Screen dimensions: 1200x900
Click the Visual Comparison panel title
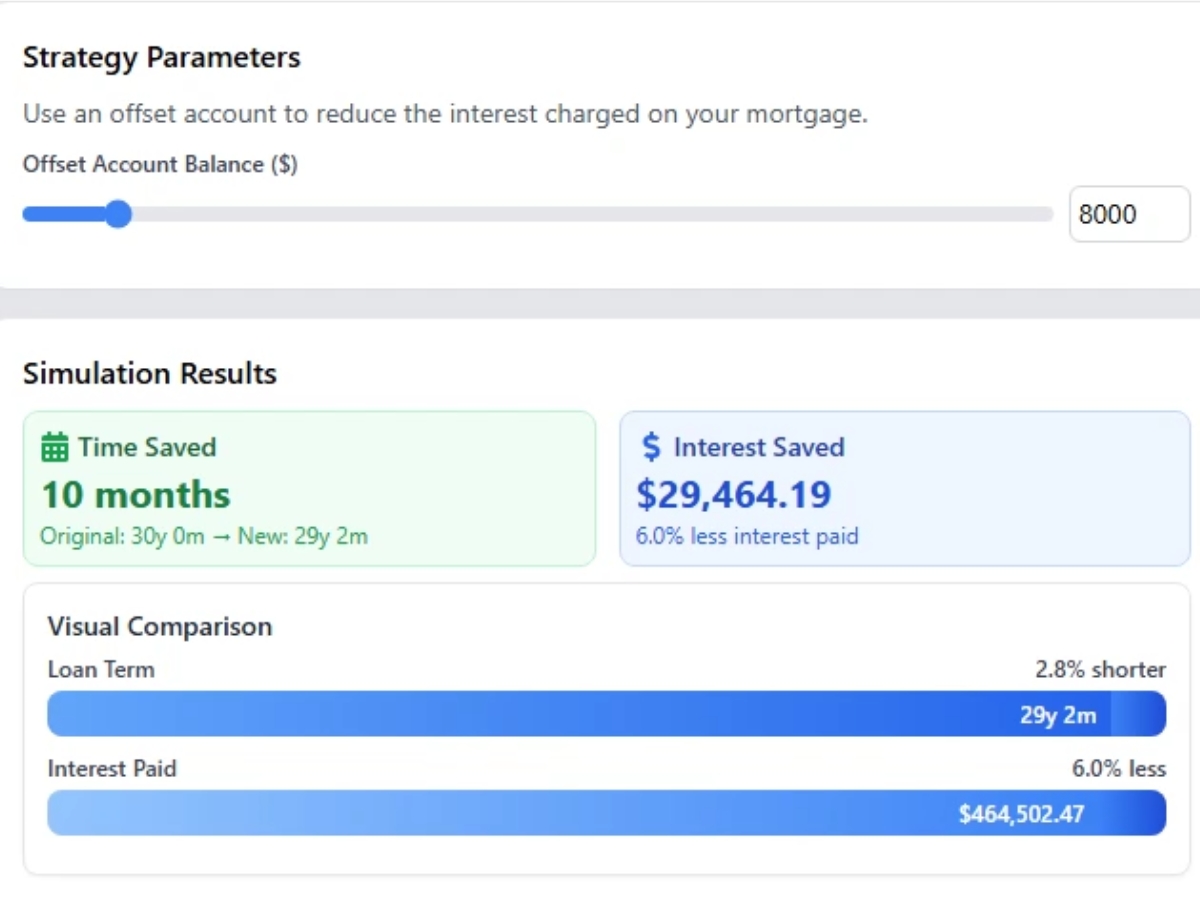(x=160, y=627)
